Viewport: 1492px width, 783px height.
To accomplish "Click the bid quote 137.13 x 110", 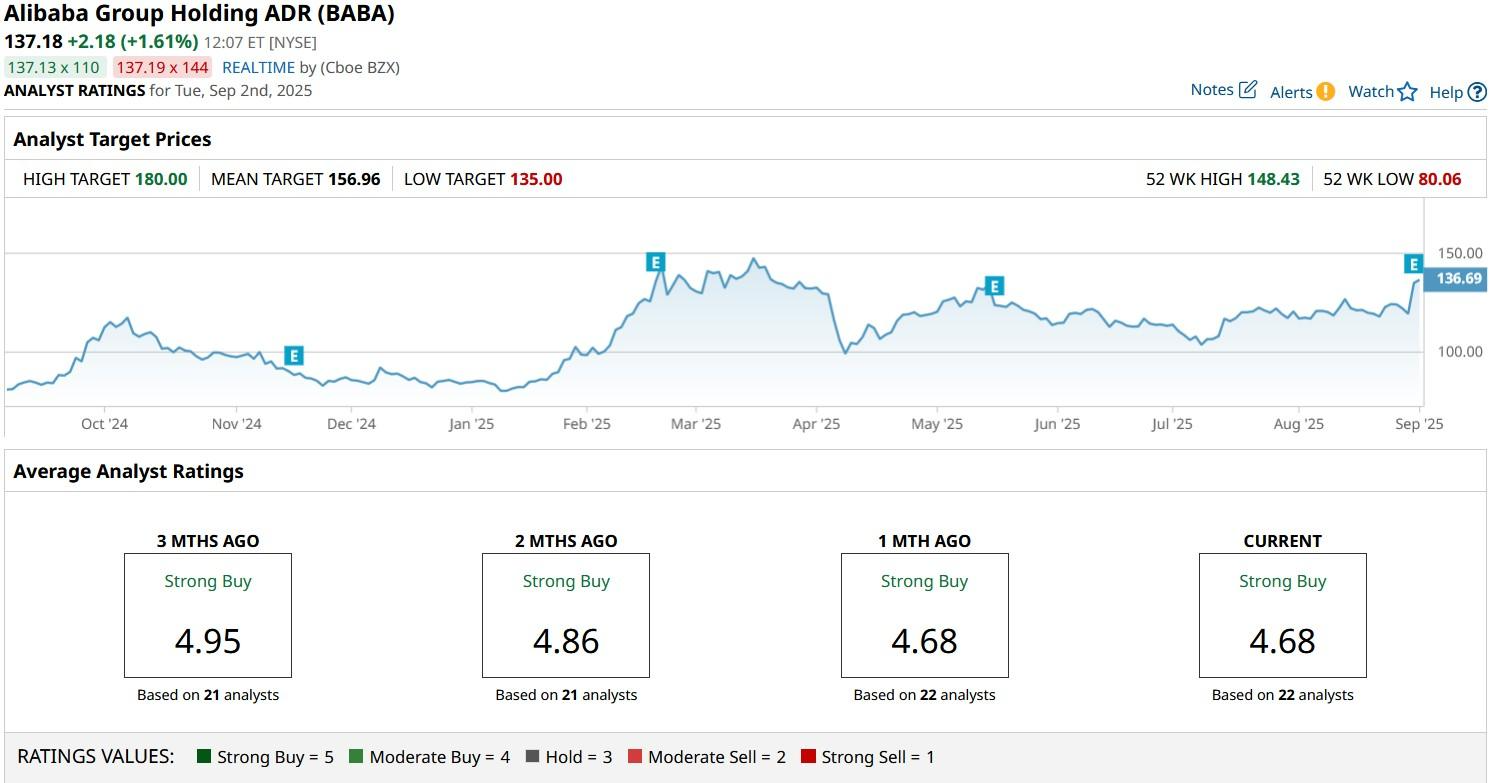I will (54, 68).
